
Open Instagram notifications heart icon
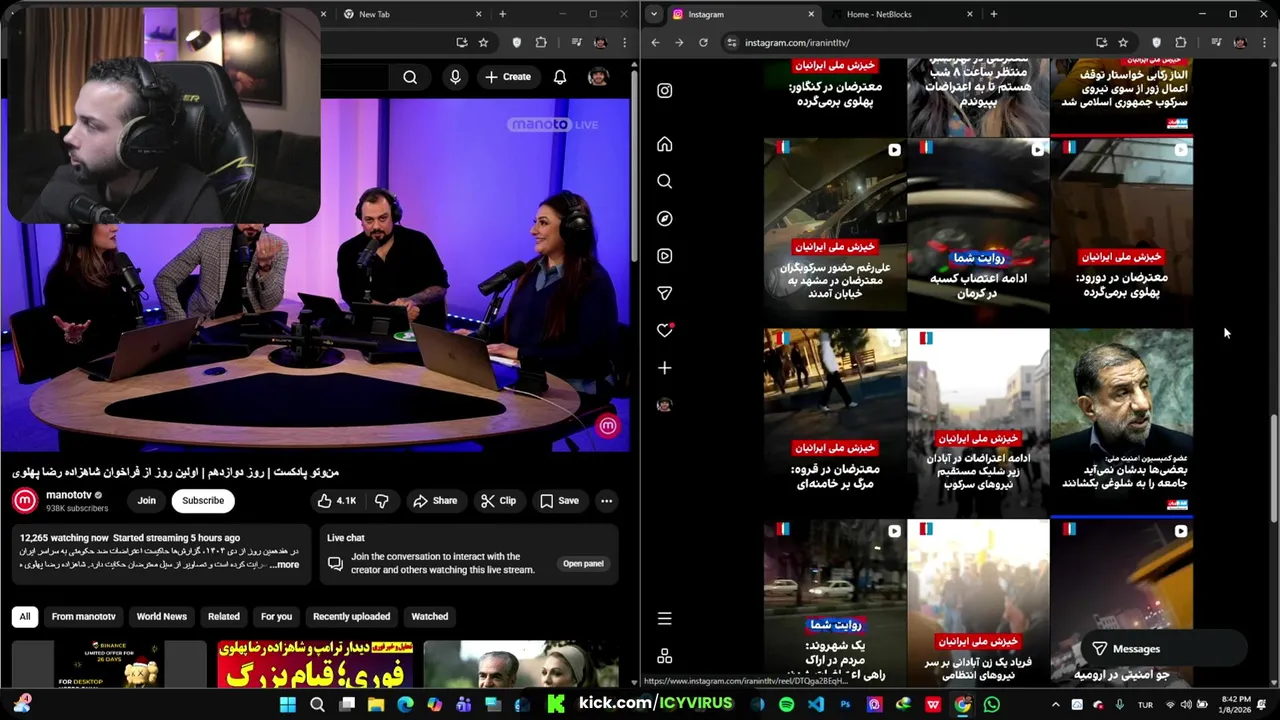tap(665, 330)
